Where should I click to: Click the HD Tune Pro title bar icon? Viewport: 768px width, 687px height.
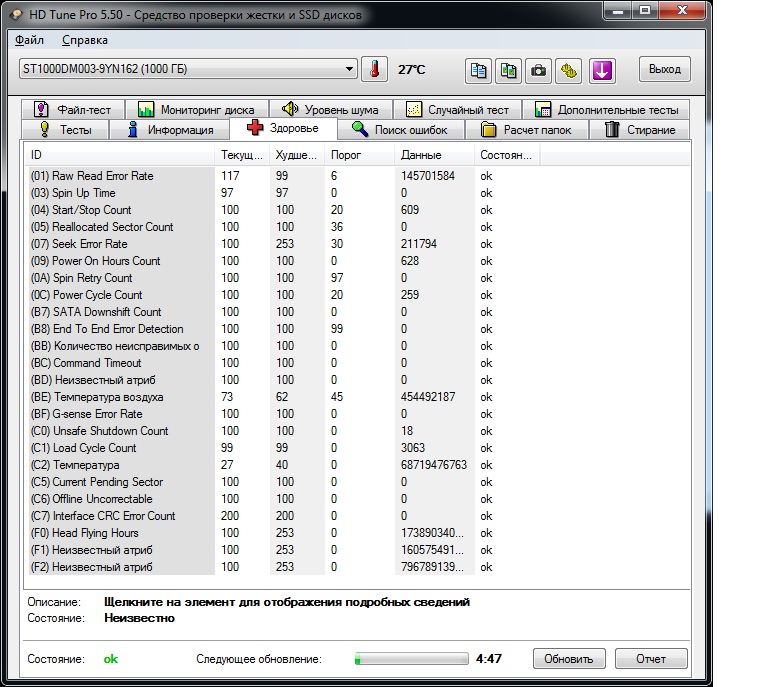(16, 15)
